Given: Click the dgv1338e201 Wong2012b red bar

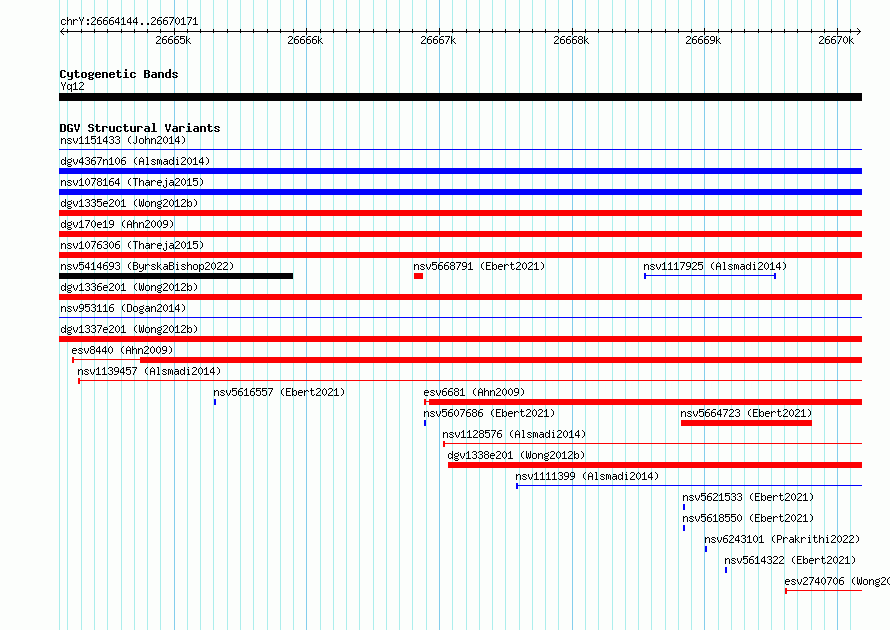Looking at the screenshot, I should coord(655,465).
